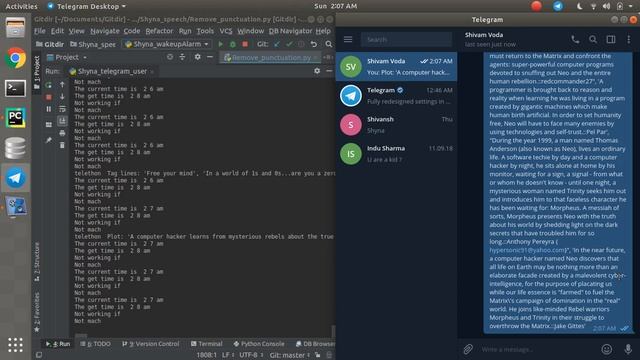Open the Shivam Voda chat
640x360 pixels.
pos(396,67)
